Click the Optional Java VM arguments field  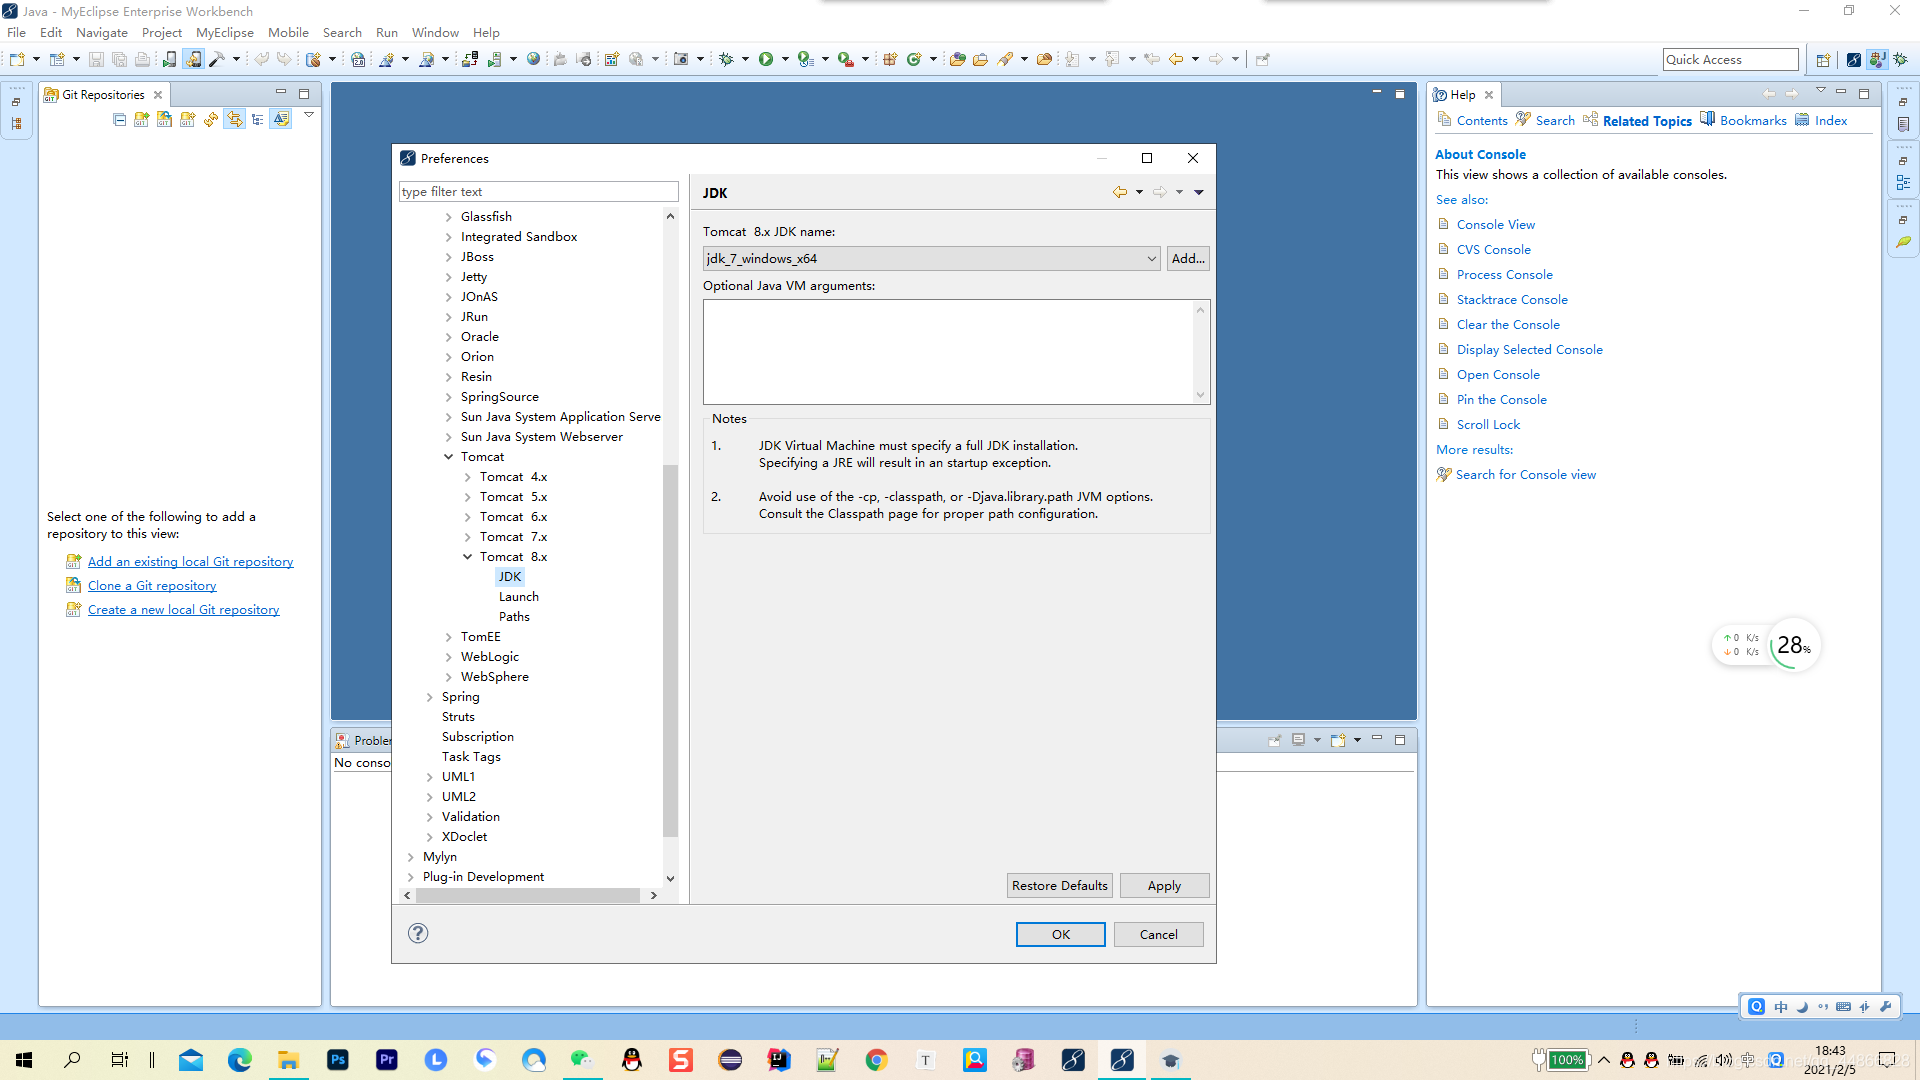(x=949, y=352)
